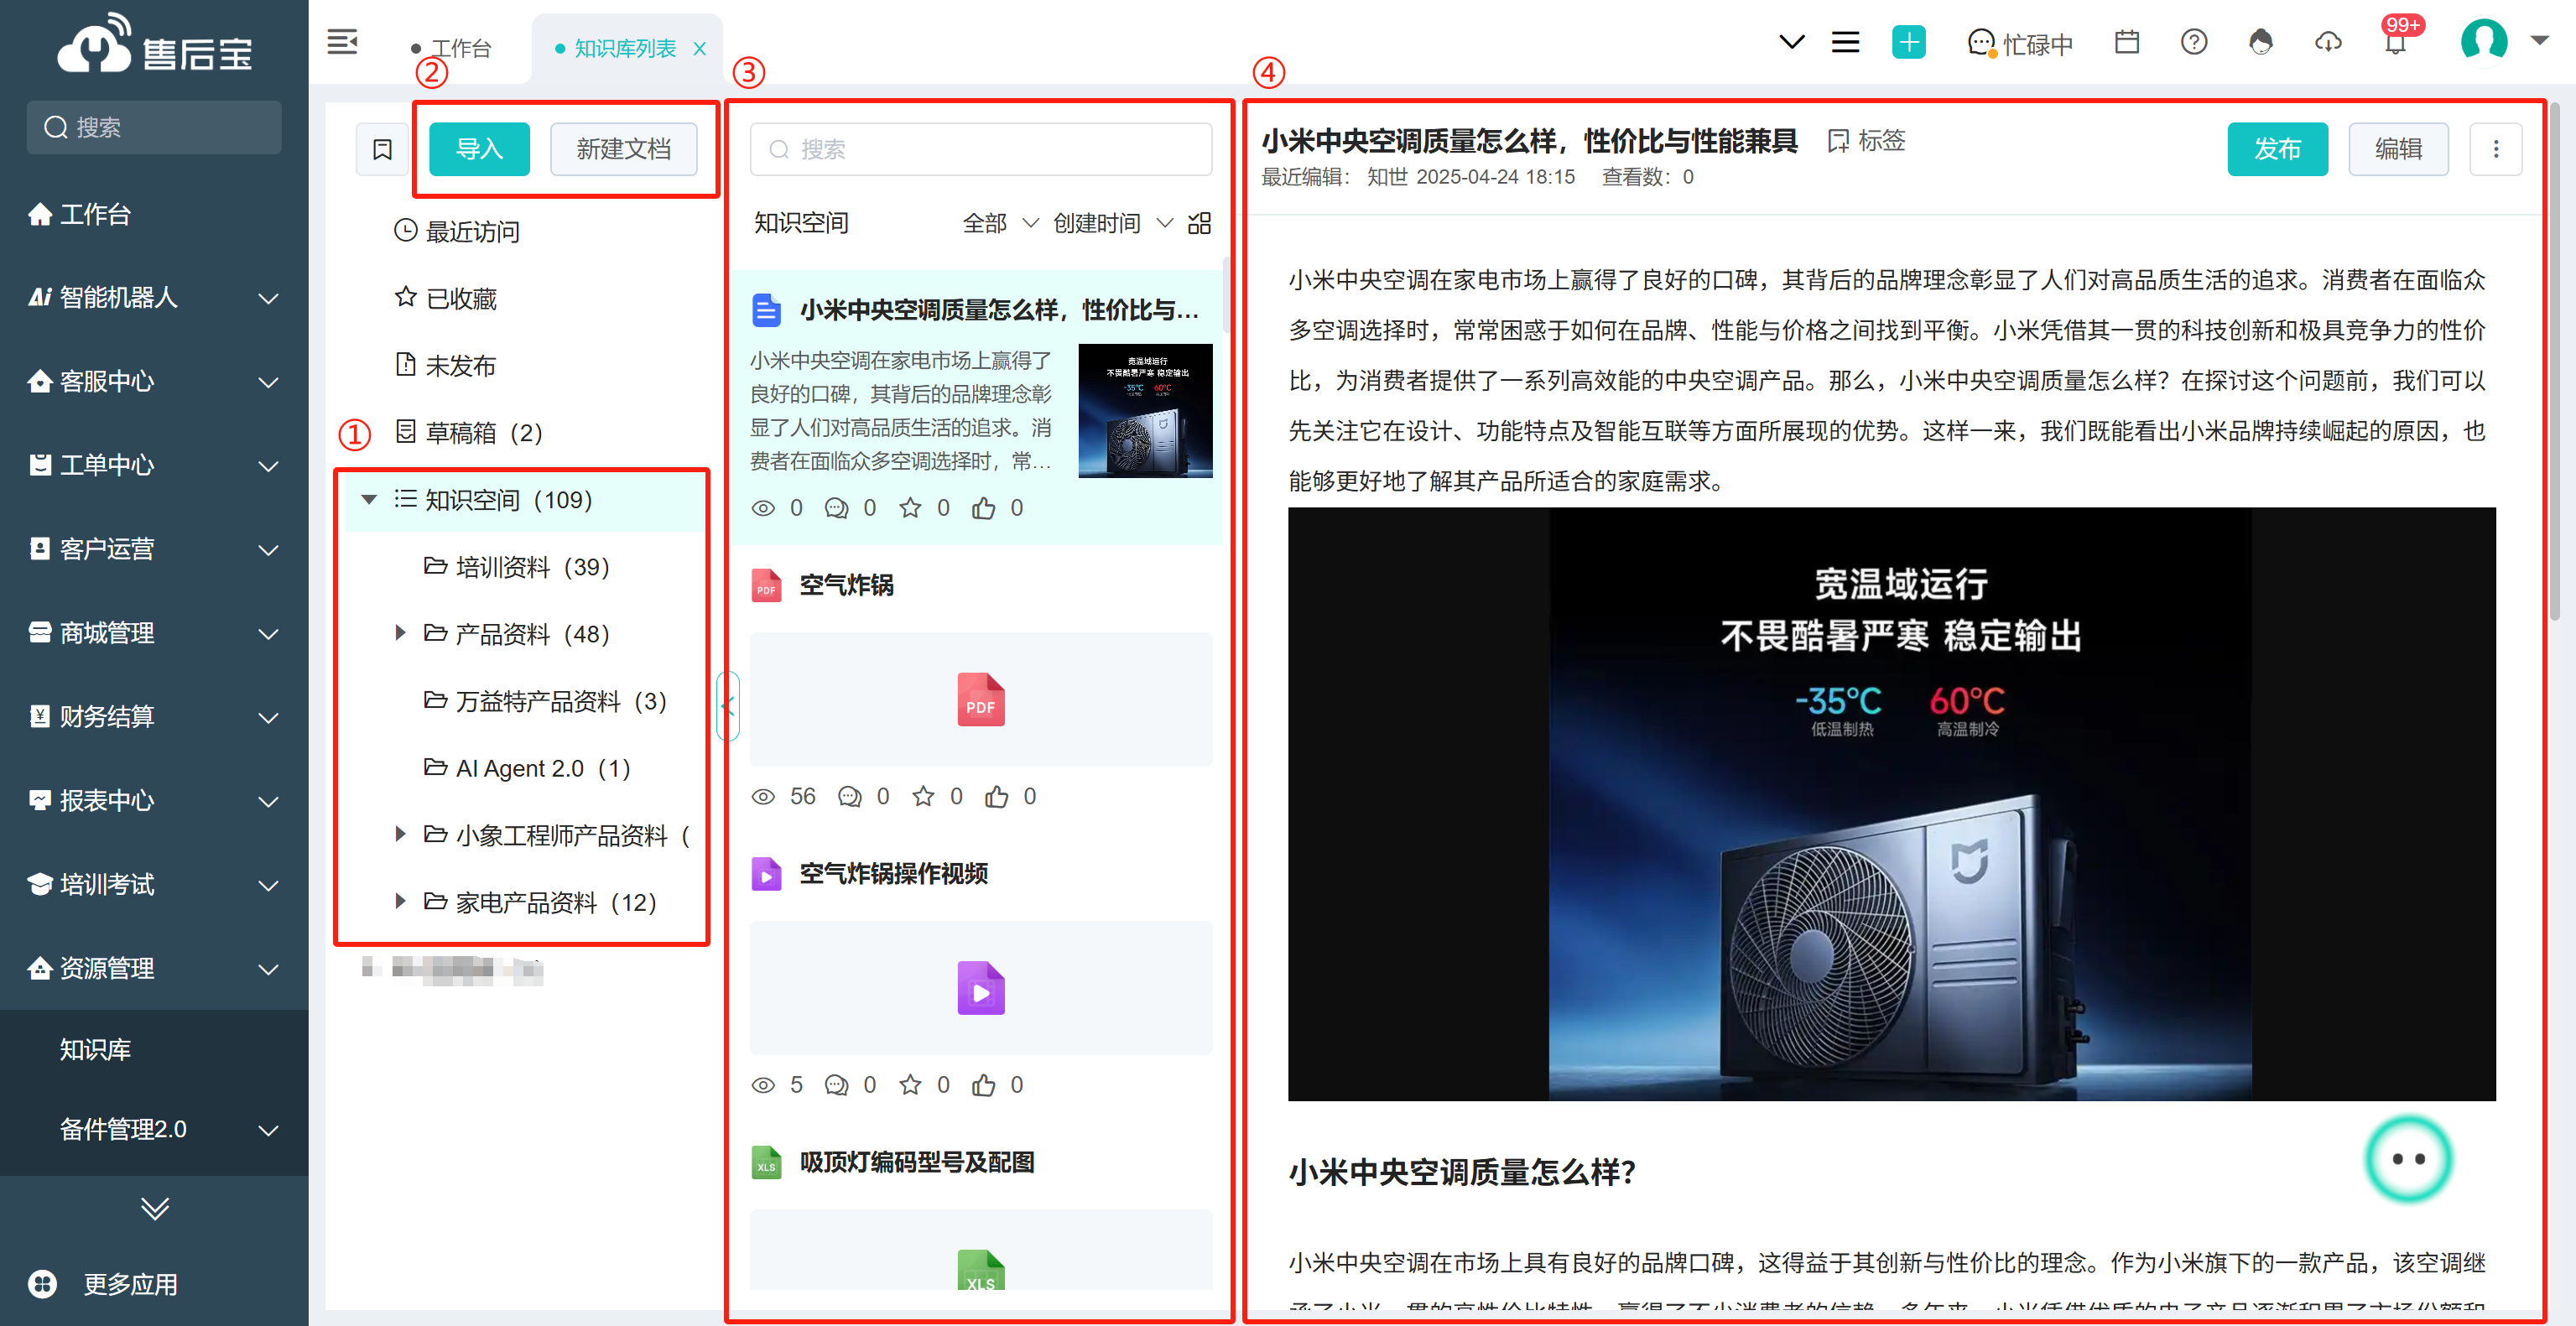The image size is (2576, 1326).
Task: Switch to grid view layout icon
Action: tap(1199, 223)
